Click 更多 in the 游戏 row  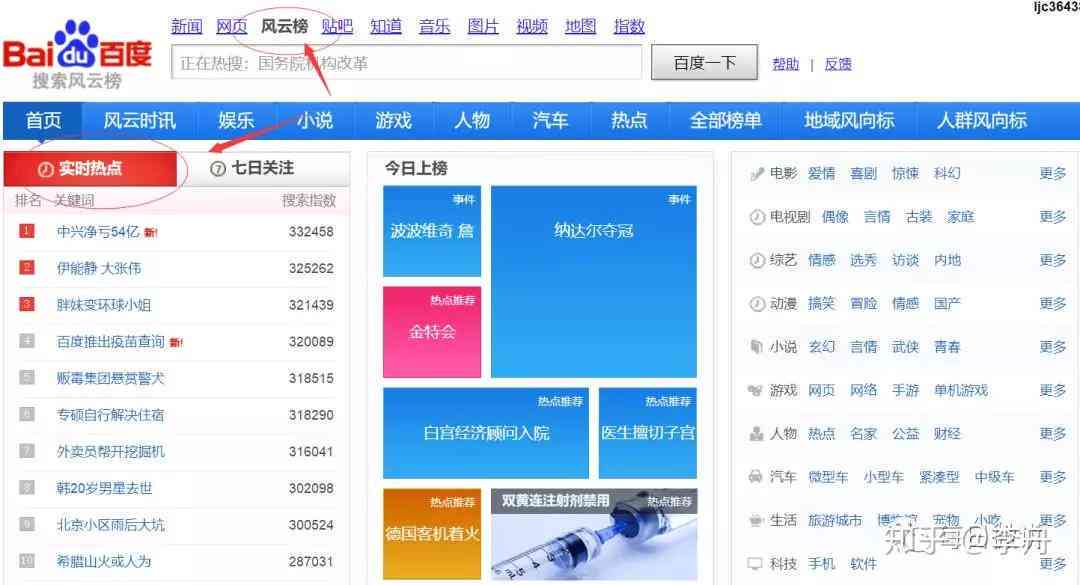click(1052, 390)
